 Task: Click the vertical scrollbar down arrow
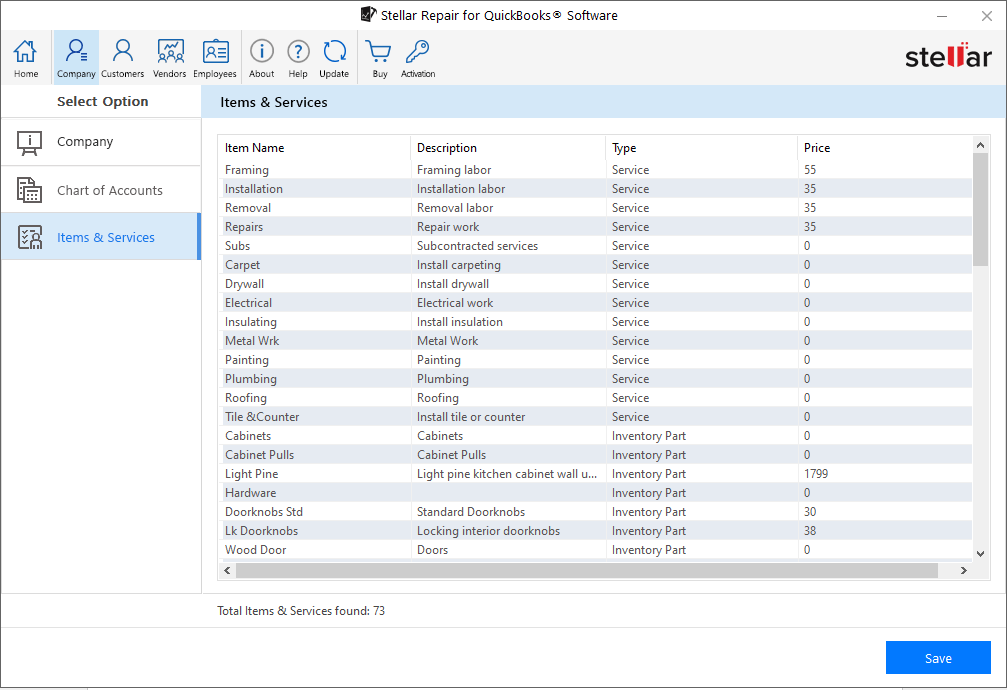(980, 553)
